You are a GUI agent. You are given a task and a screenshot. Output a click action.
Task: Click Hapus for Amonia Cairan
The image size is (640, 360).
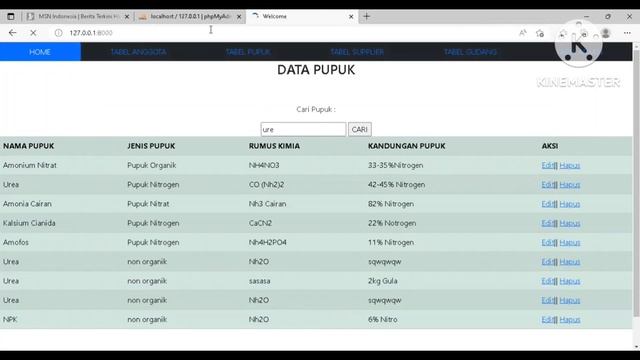click(570, 204)
